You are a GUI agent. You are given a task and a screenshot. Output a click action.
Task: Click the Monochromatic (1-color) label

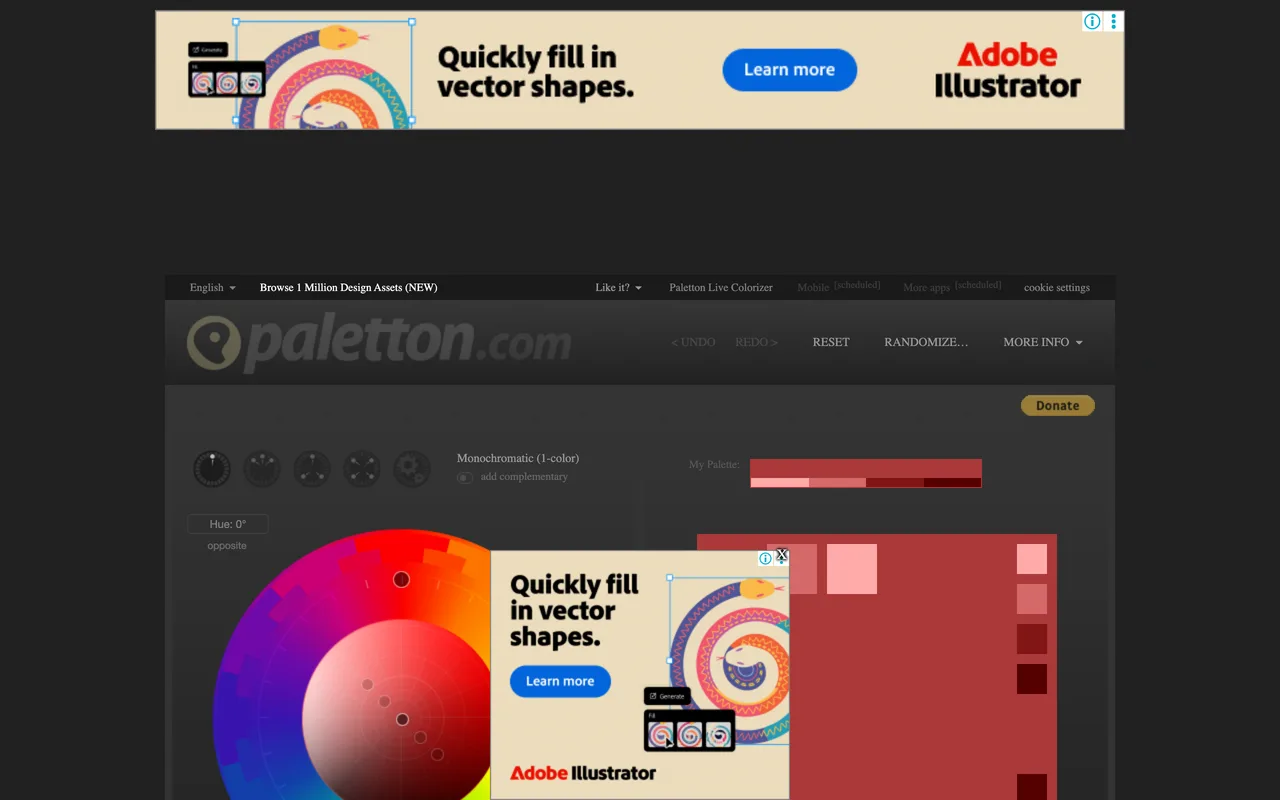[518, 458]
